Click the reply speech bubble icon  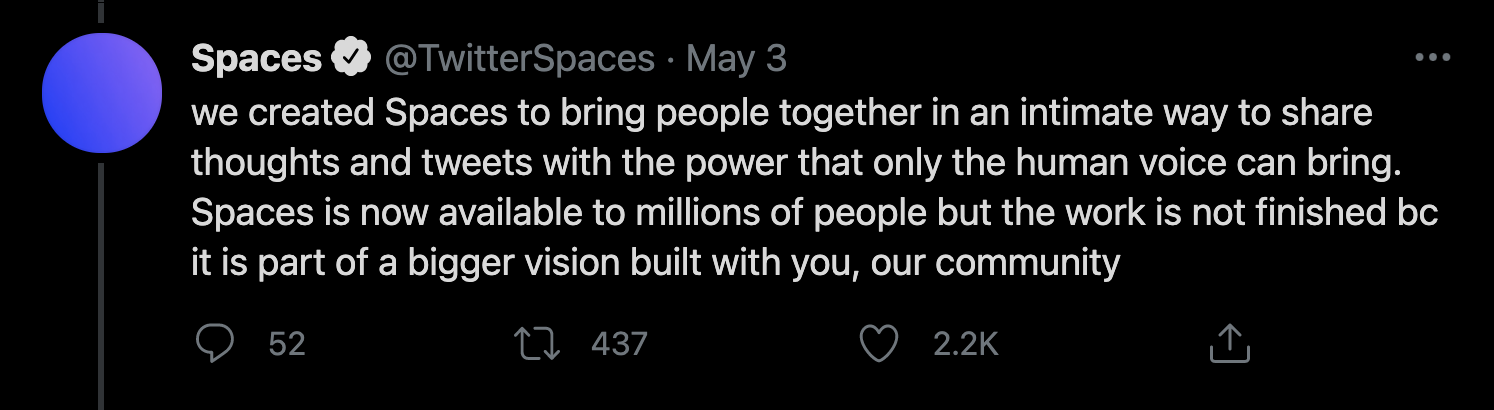213,344
